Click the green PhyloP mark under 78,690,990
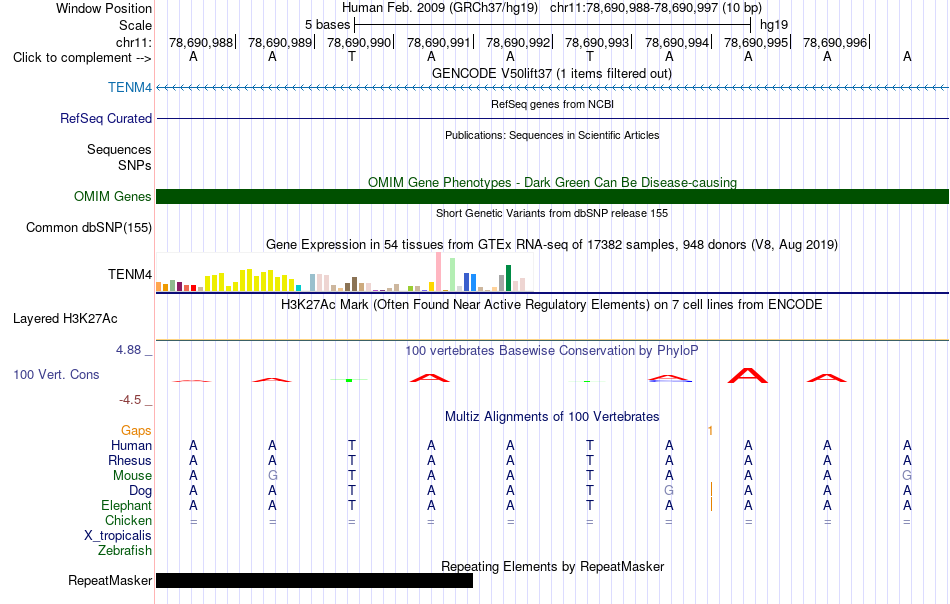Screen dimensions: 950x604 click(x=349, y=380)
